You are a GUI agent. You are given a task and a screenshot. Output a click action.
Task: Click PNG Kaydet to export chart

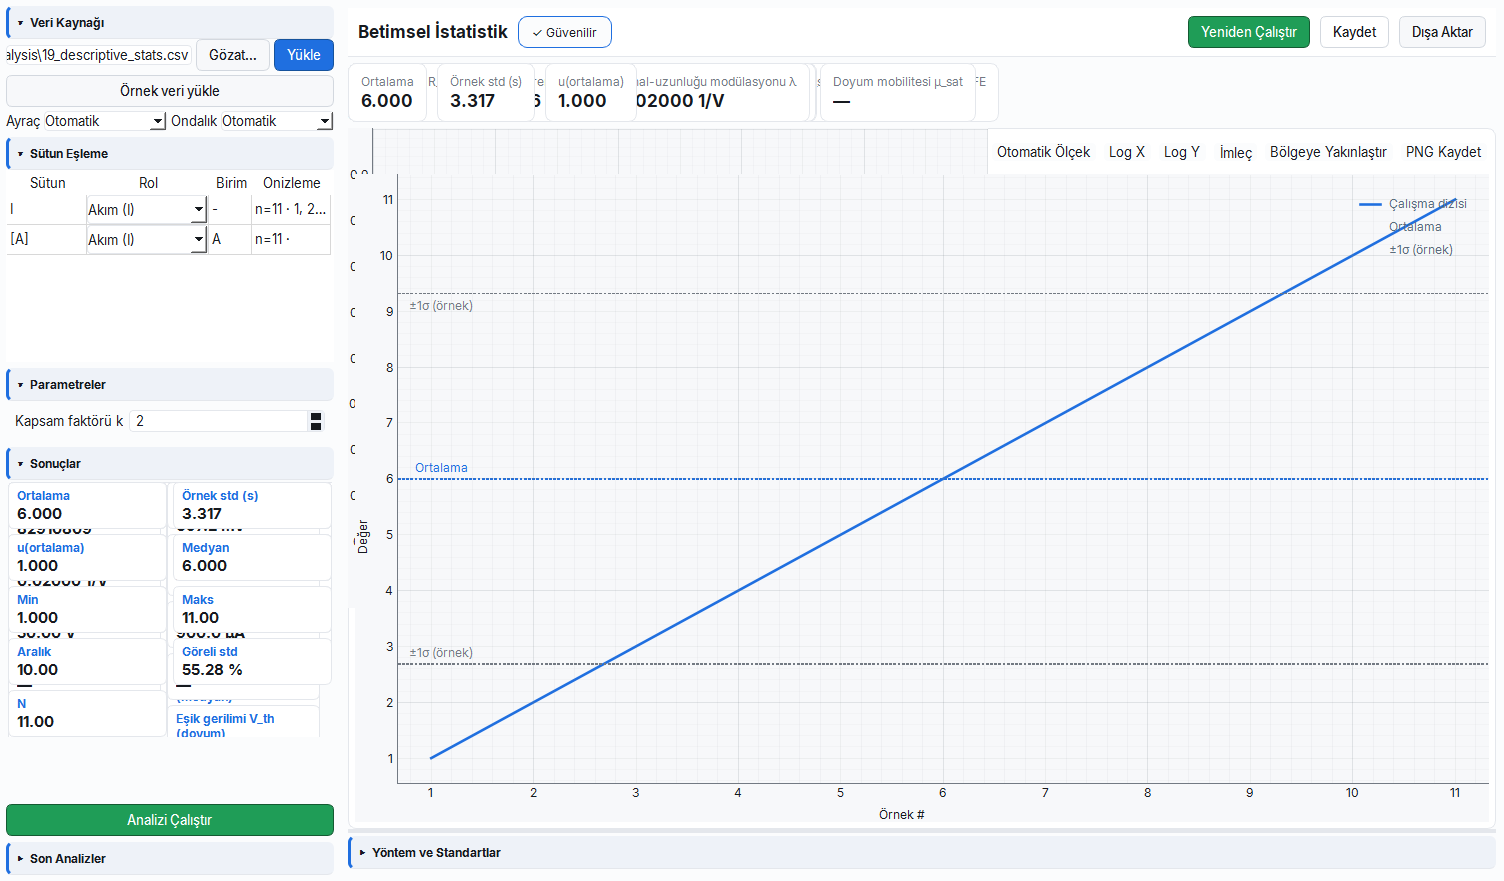(x=1443, y=152)
